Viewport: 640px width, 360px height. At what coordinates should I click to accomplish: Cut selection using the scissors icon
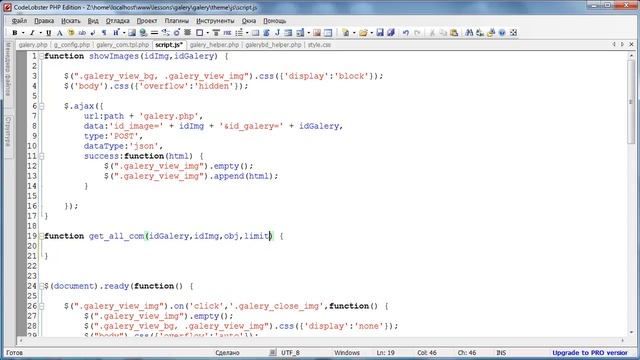point(432,33)
